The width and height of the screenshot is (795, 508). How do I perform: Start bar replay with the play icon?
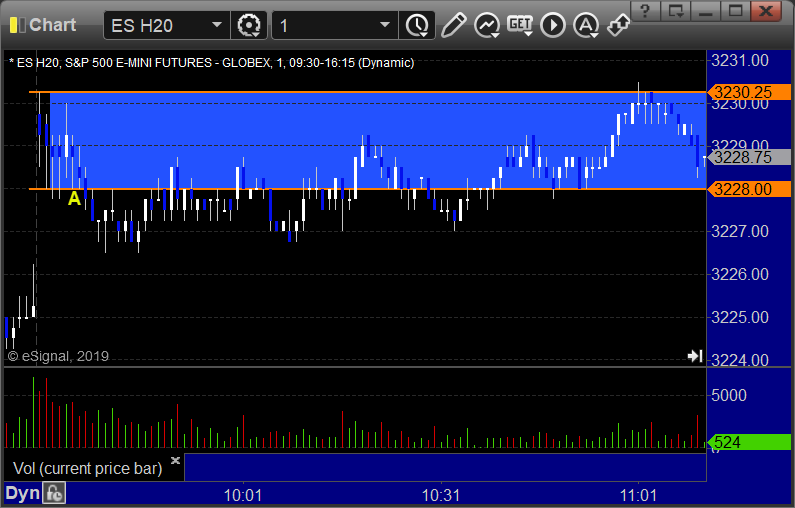[x=553, y=25]
